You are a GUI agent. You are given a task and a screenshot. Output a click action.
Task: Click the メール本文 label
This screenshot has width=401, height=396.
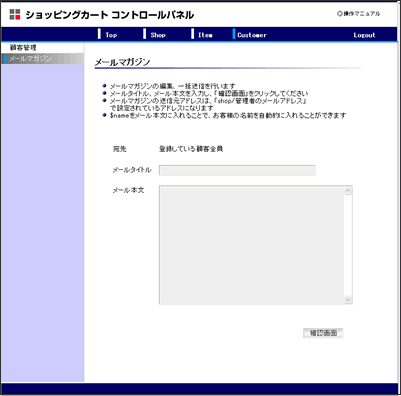point(128,190)
